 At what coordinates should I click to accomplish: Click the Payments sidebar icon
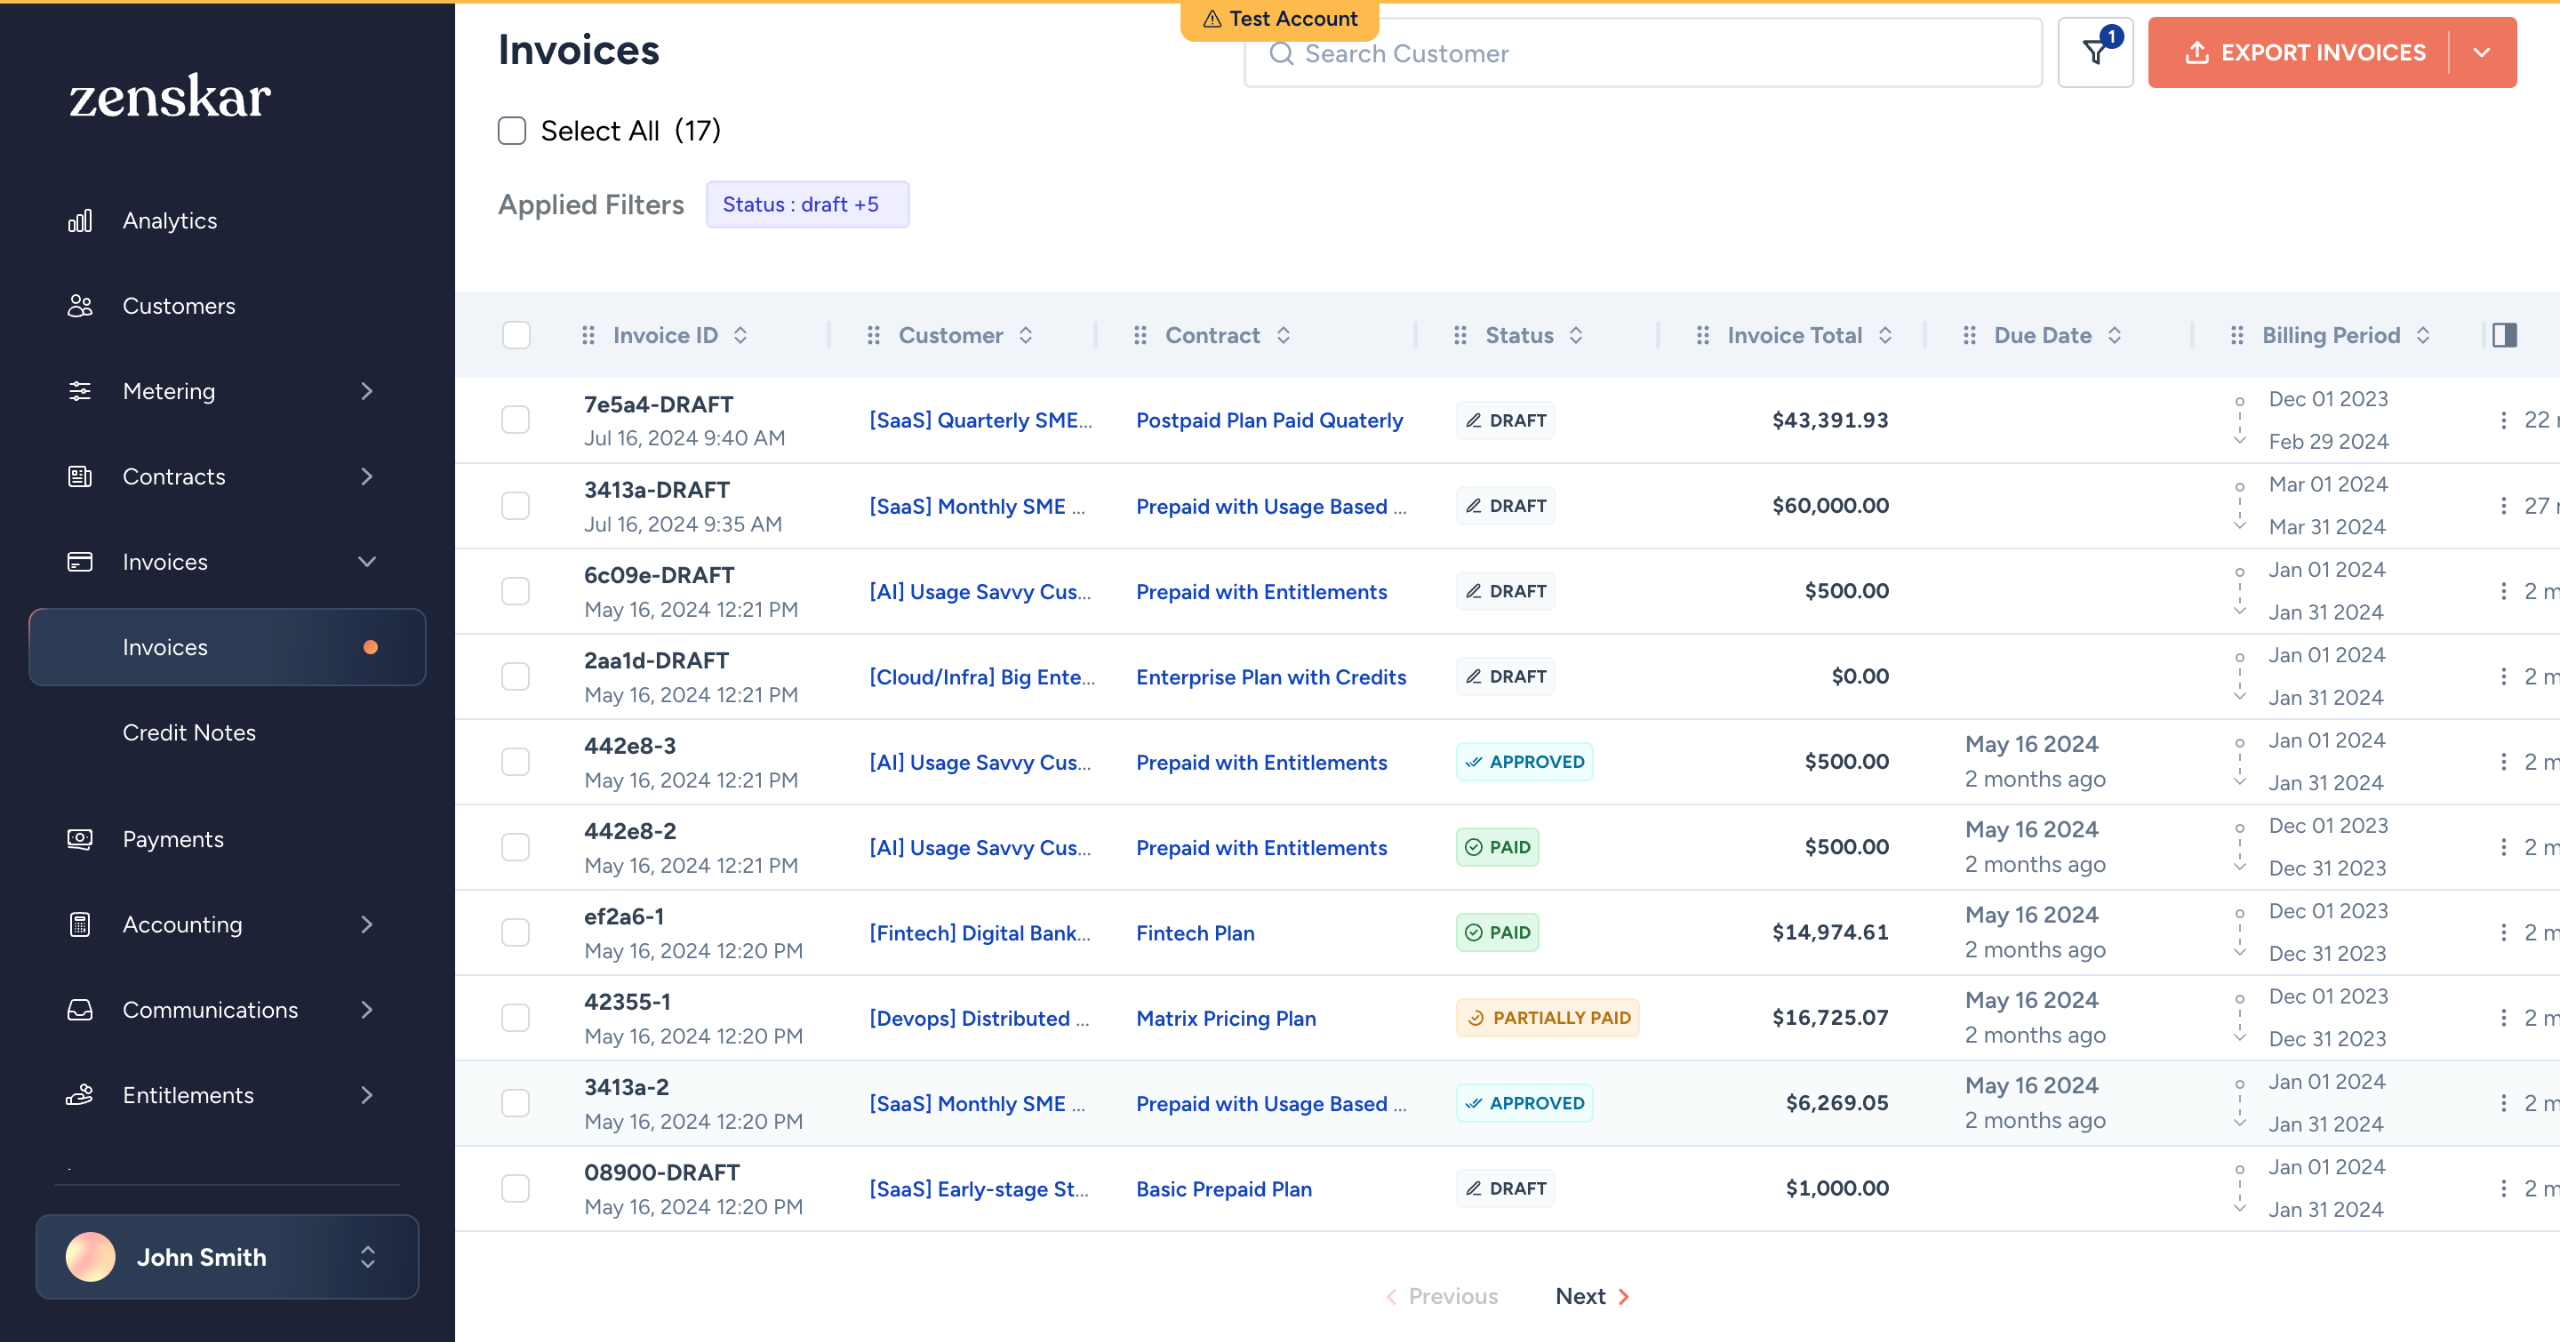80,839
